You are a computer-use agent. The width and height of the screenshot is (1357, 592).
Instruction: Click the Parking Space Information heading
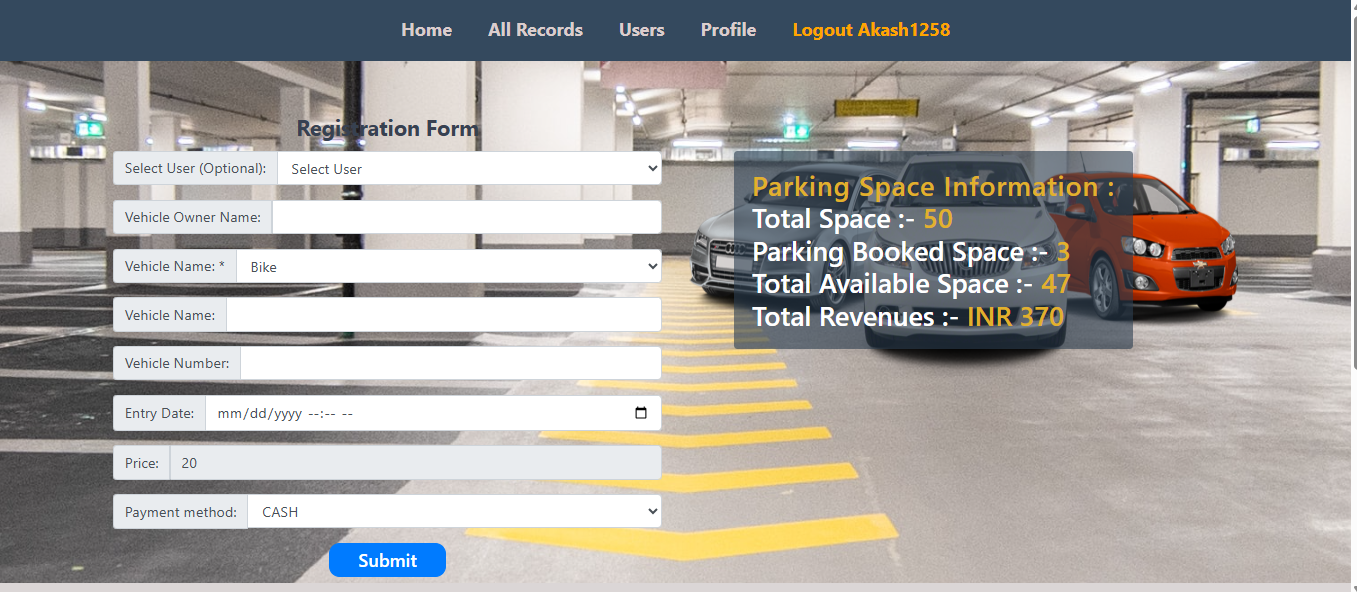click(x=932, y=187)
